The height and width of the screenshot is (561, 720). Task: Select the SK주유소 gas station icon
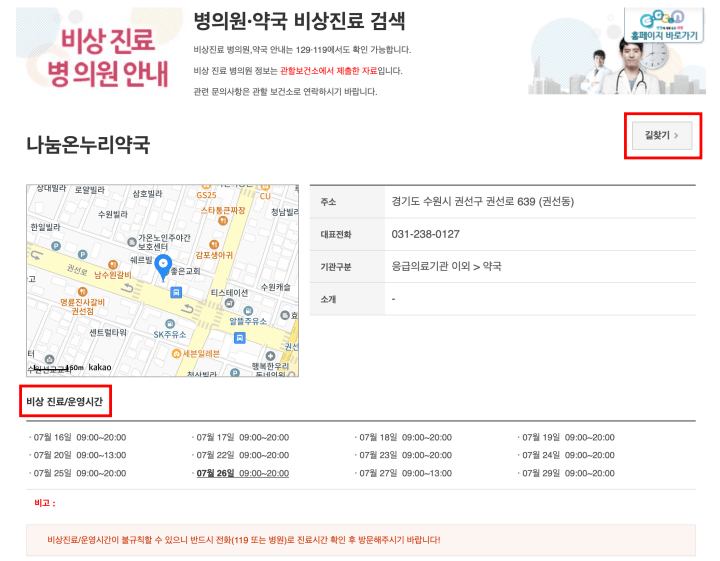tap(170, 324)
